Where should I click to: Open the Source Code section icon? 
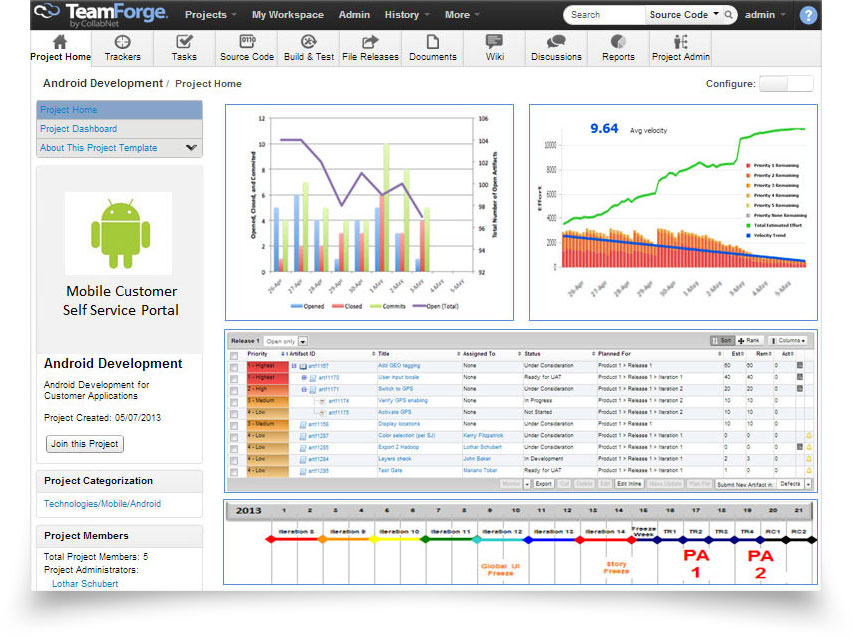(247, 46)
